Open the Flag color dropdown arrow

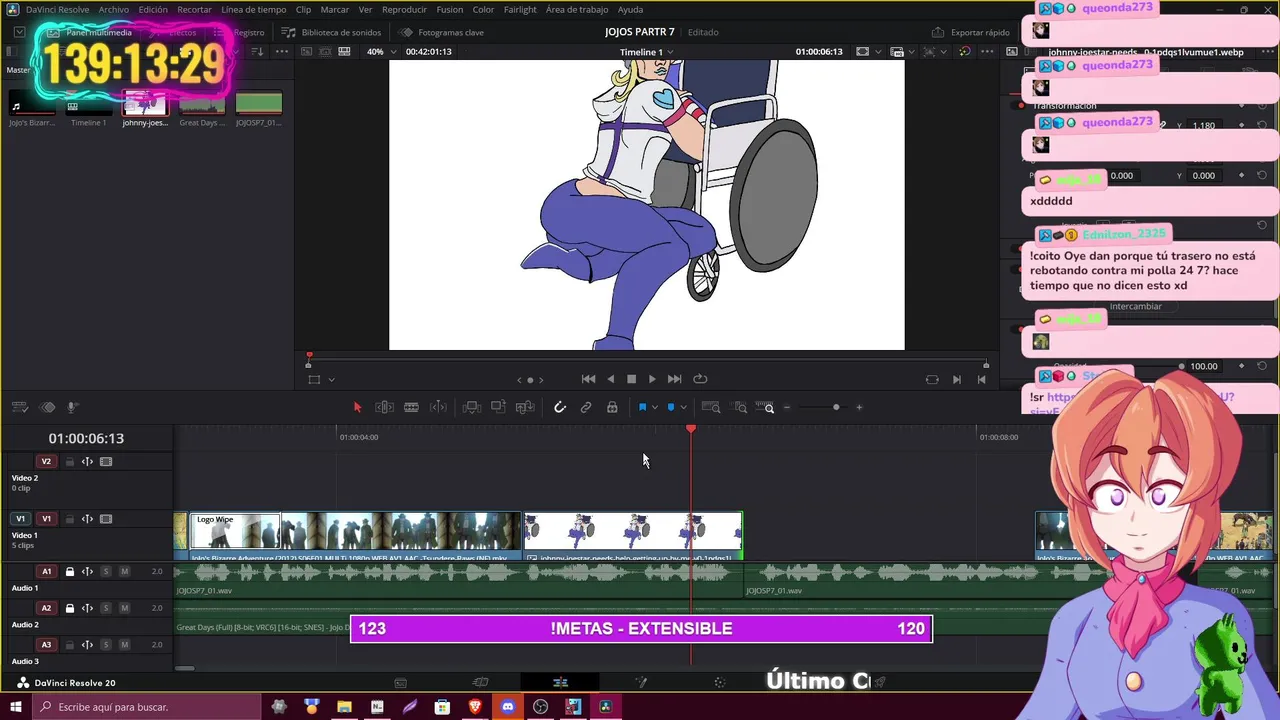tap(655, 407)
